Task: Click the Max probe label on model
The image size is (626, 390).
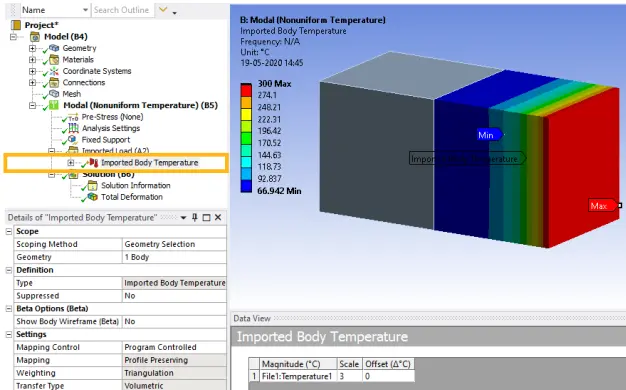Action: click(602, 206)
